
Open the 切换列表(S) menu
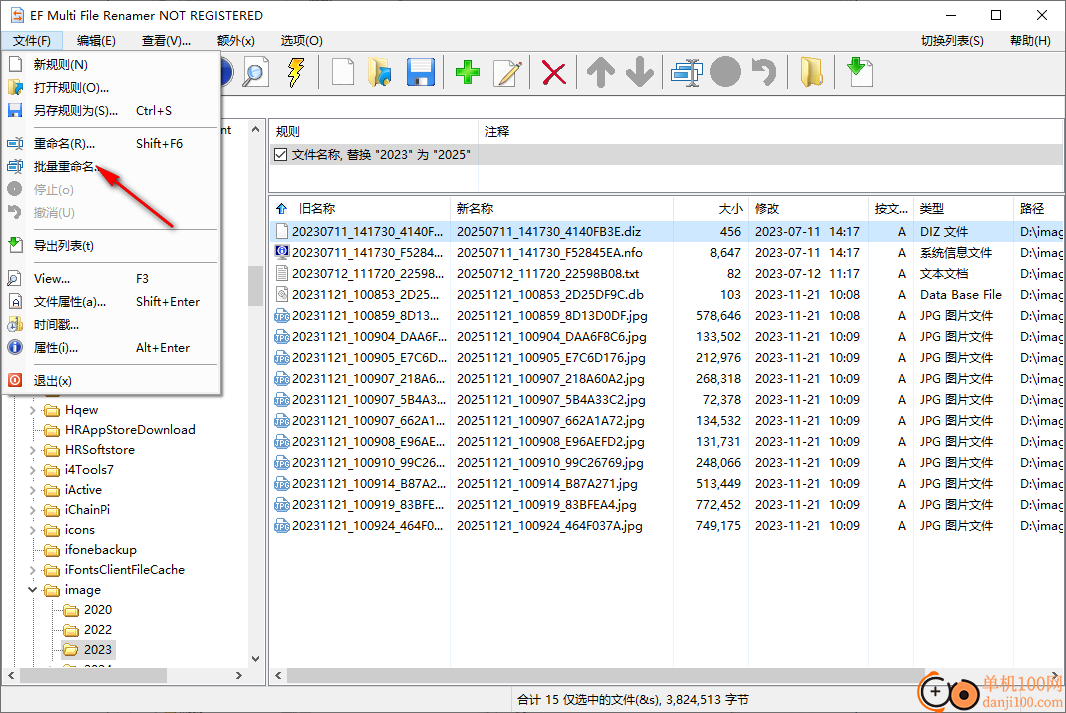[x=952, y=41]
